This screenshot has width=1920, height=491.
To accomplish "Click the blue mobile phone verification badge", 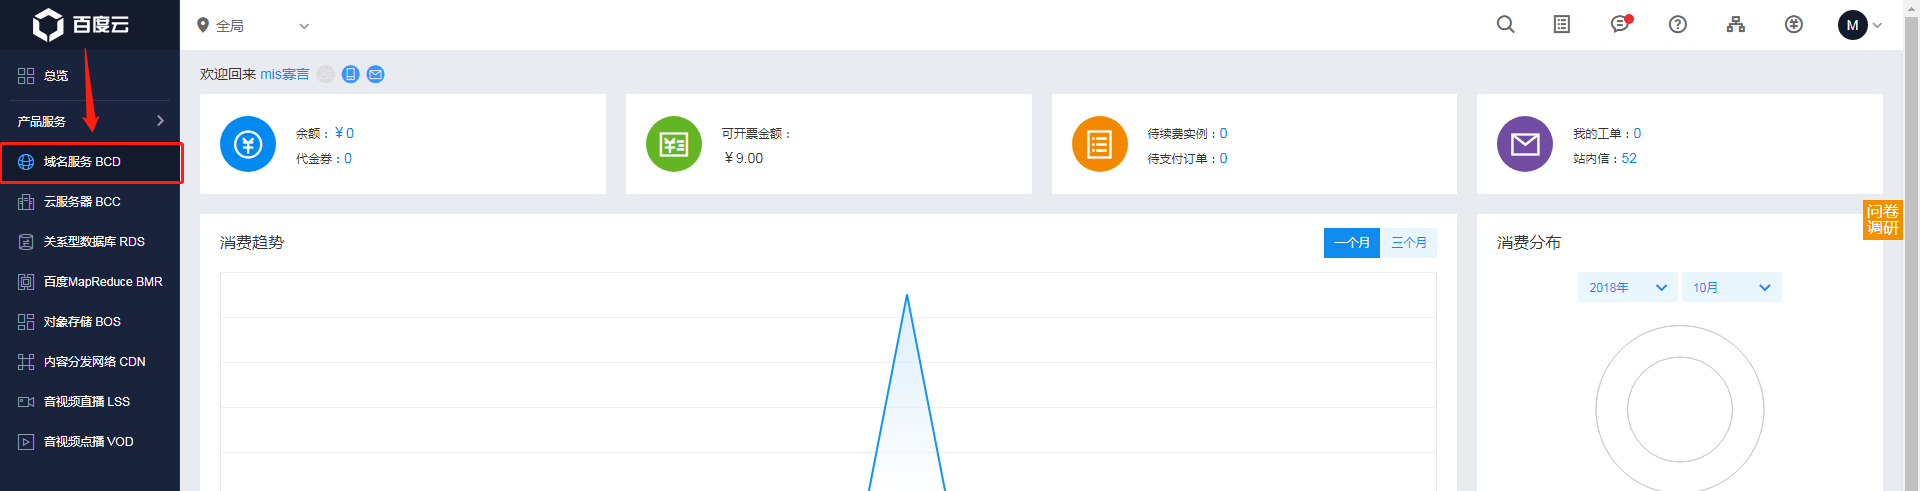I will tap(351, 74).
